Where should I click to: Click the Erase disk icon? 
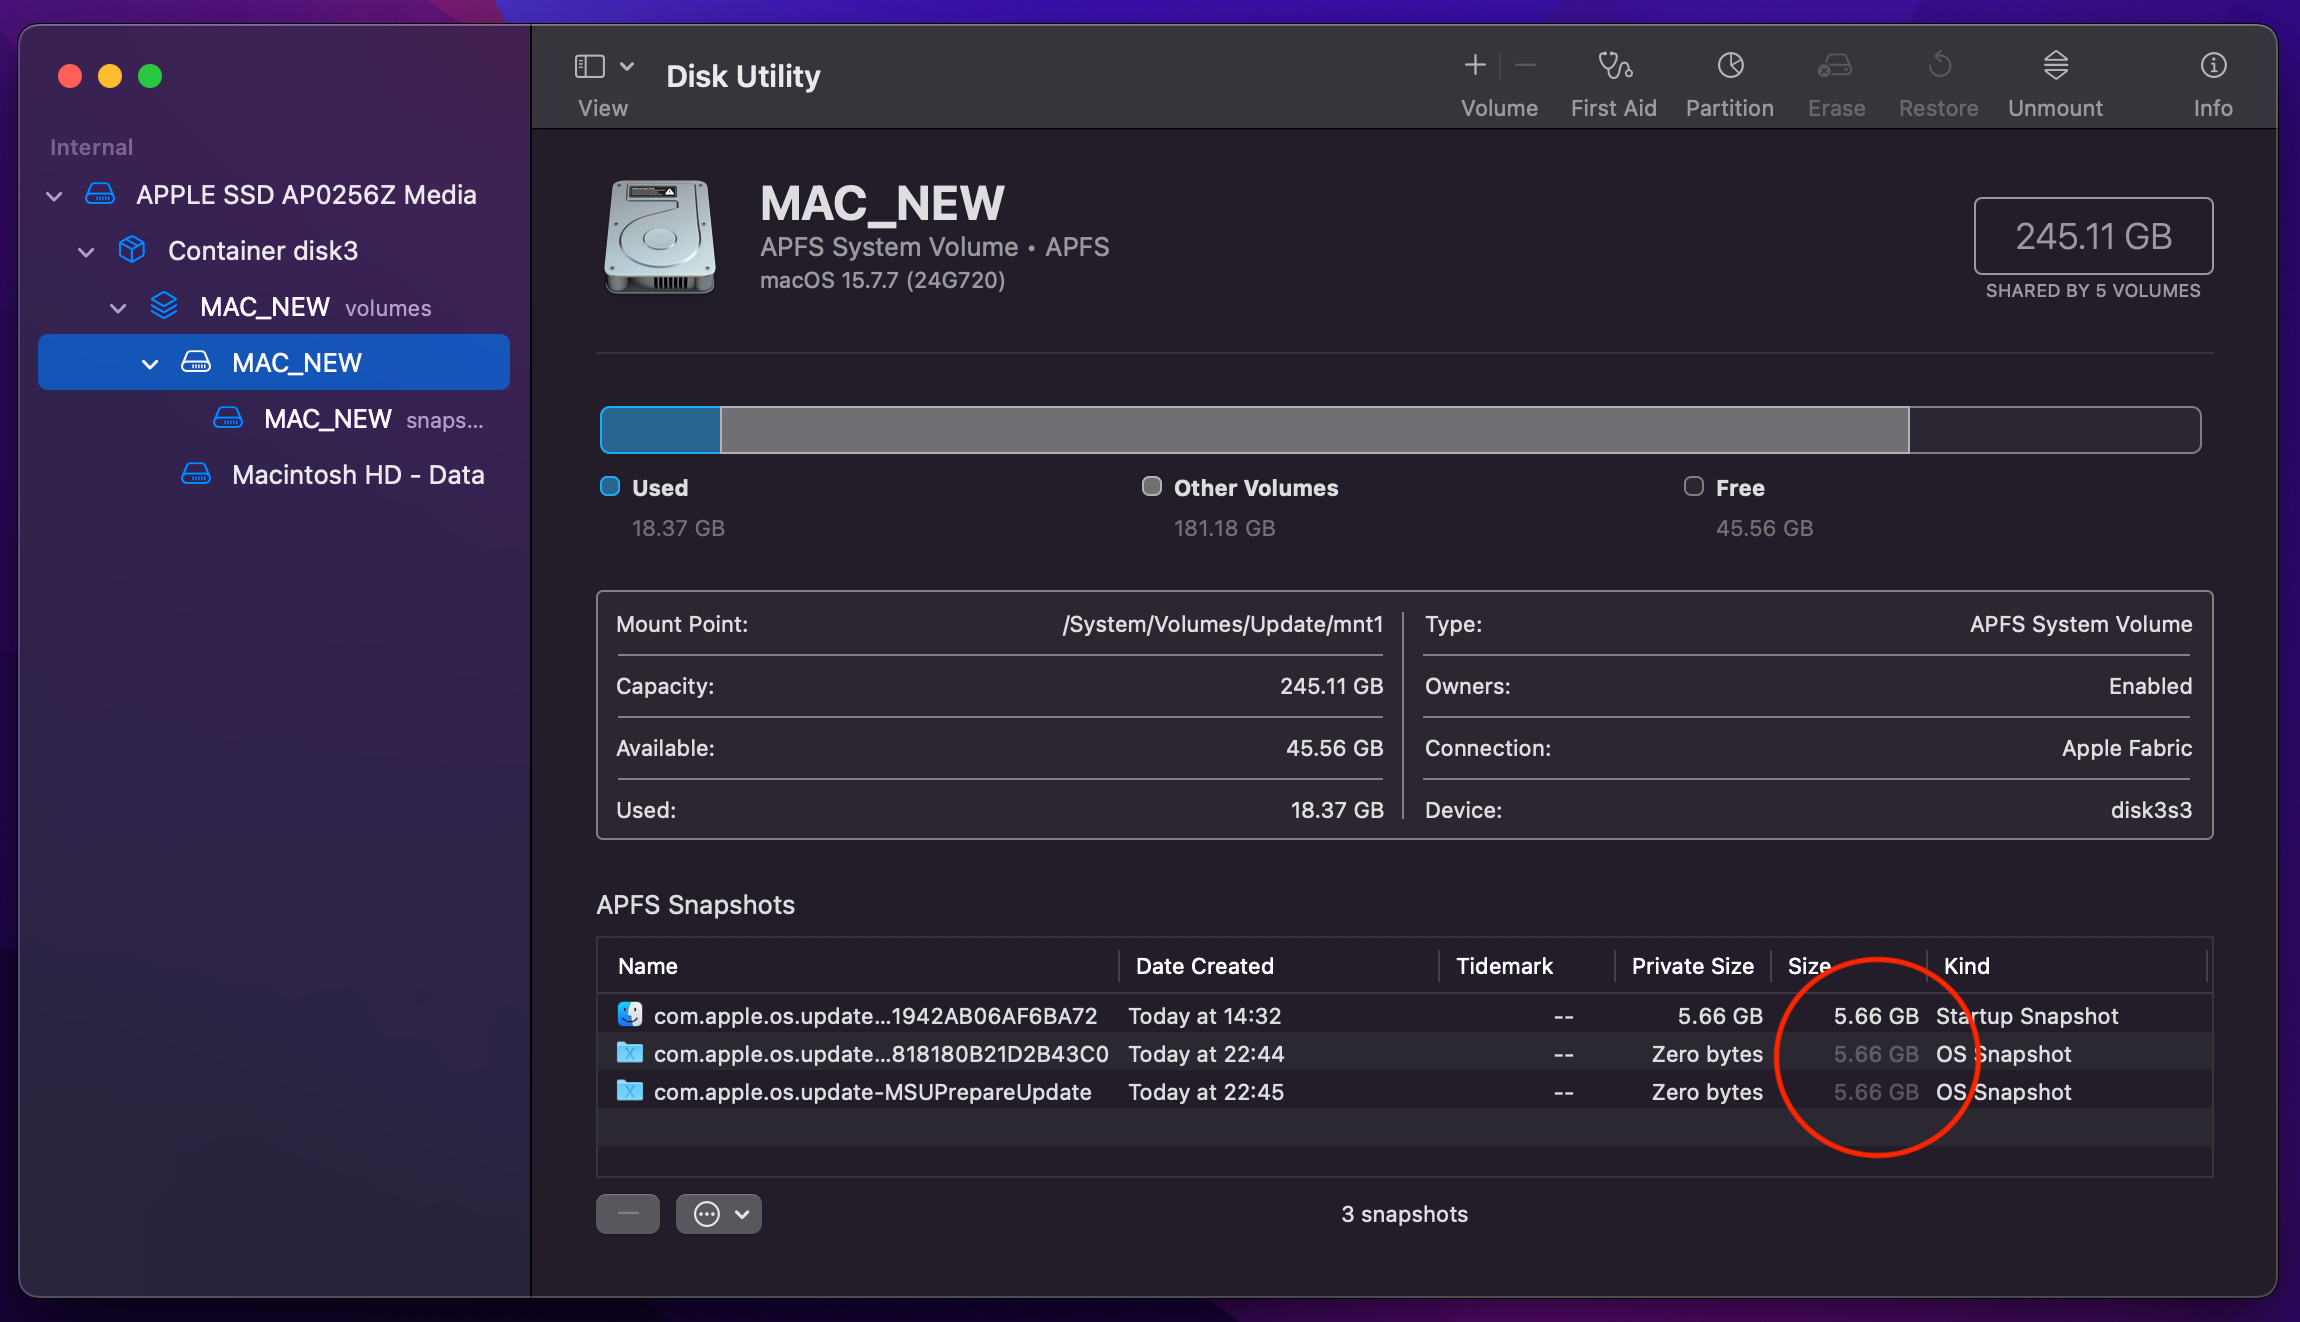(x=1836, y=66)
